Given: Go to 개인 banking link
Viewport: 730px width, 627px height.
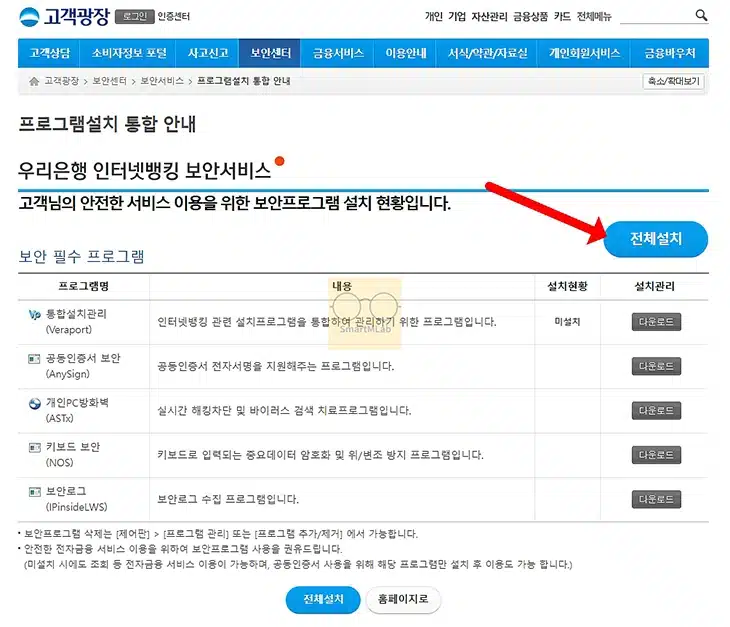Looking at the screenshot, I should (433, 17).
